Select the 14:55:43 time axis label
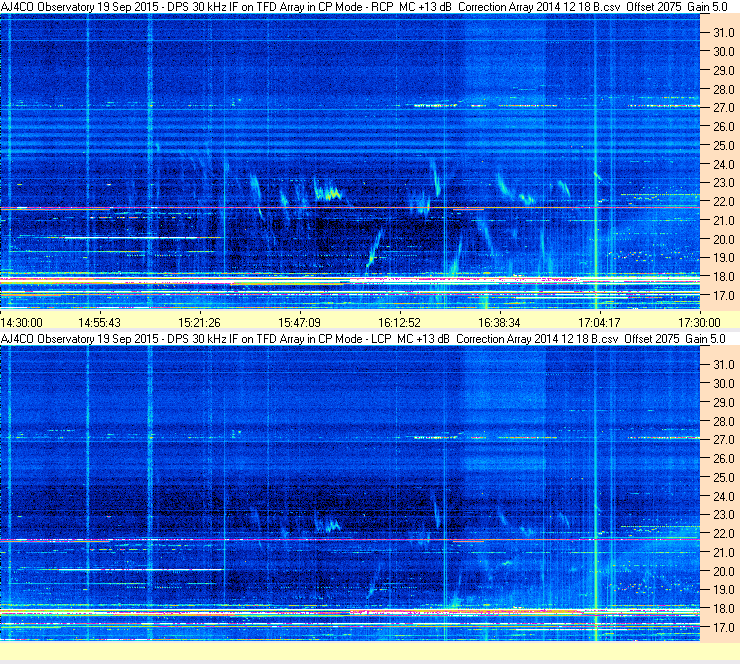The image size is (740, 664). (100, 323)
